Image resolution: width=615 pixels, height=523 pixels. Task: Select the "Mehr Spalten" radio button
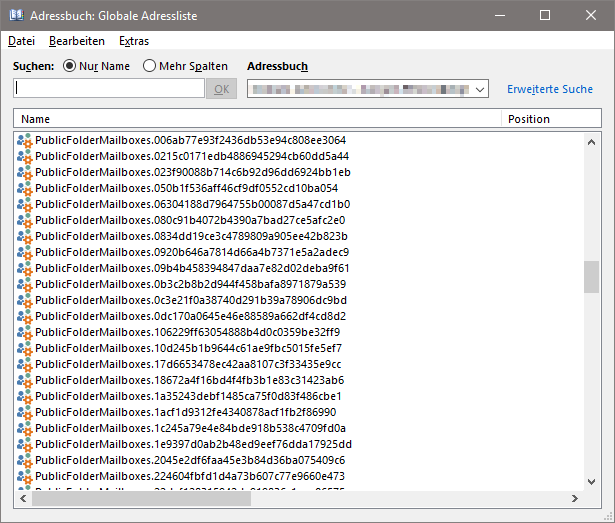tap(150, 66)
